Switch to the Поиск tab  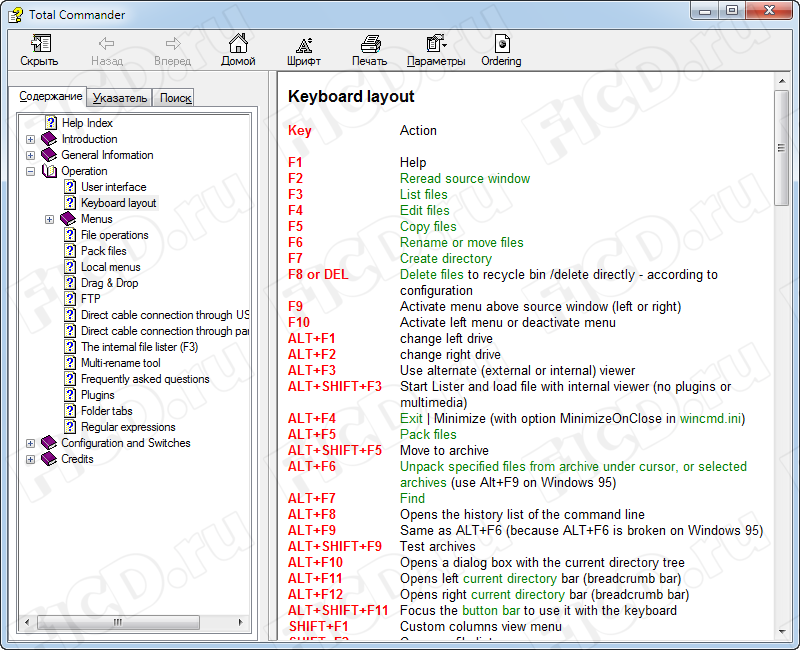(x=176, y=98)
